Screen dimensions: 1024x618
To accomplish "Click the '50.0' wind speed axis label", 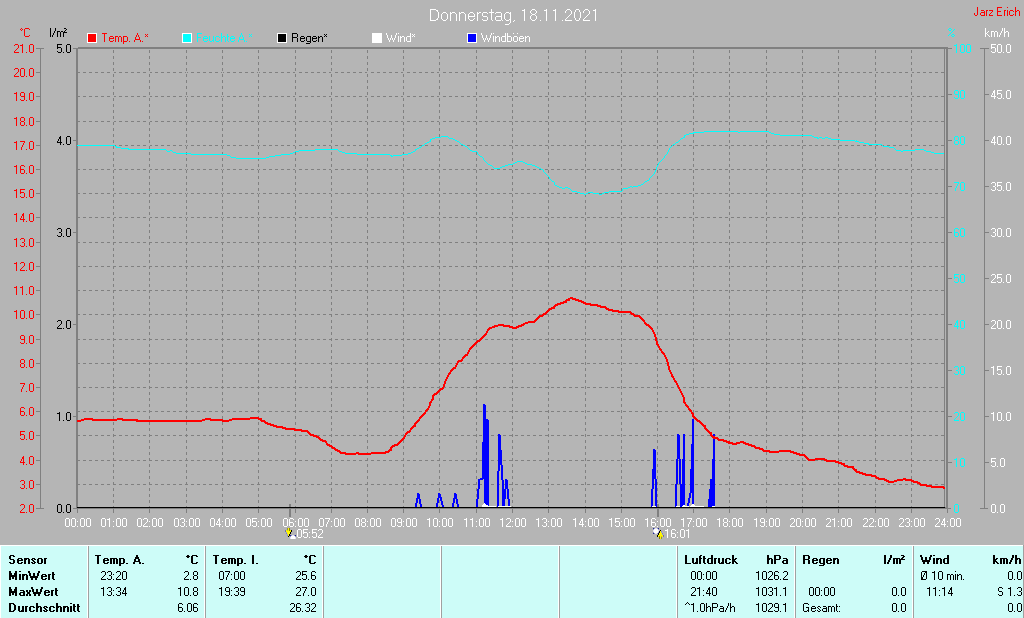I will pos(1000,48).
